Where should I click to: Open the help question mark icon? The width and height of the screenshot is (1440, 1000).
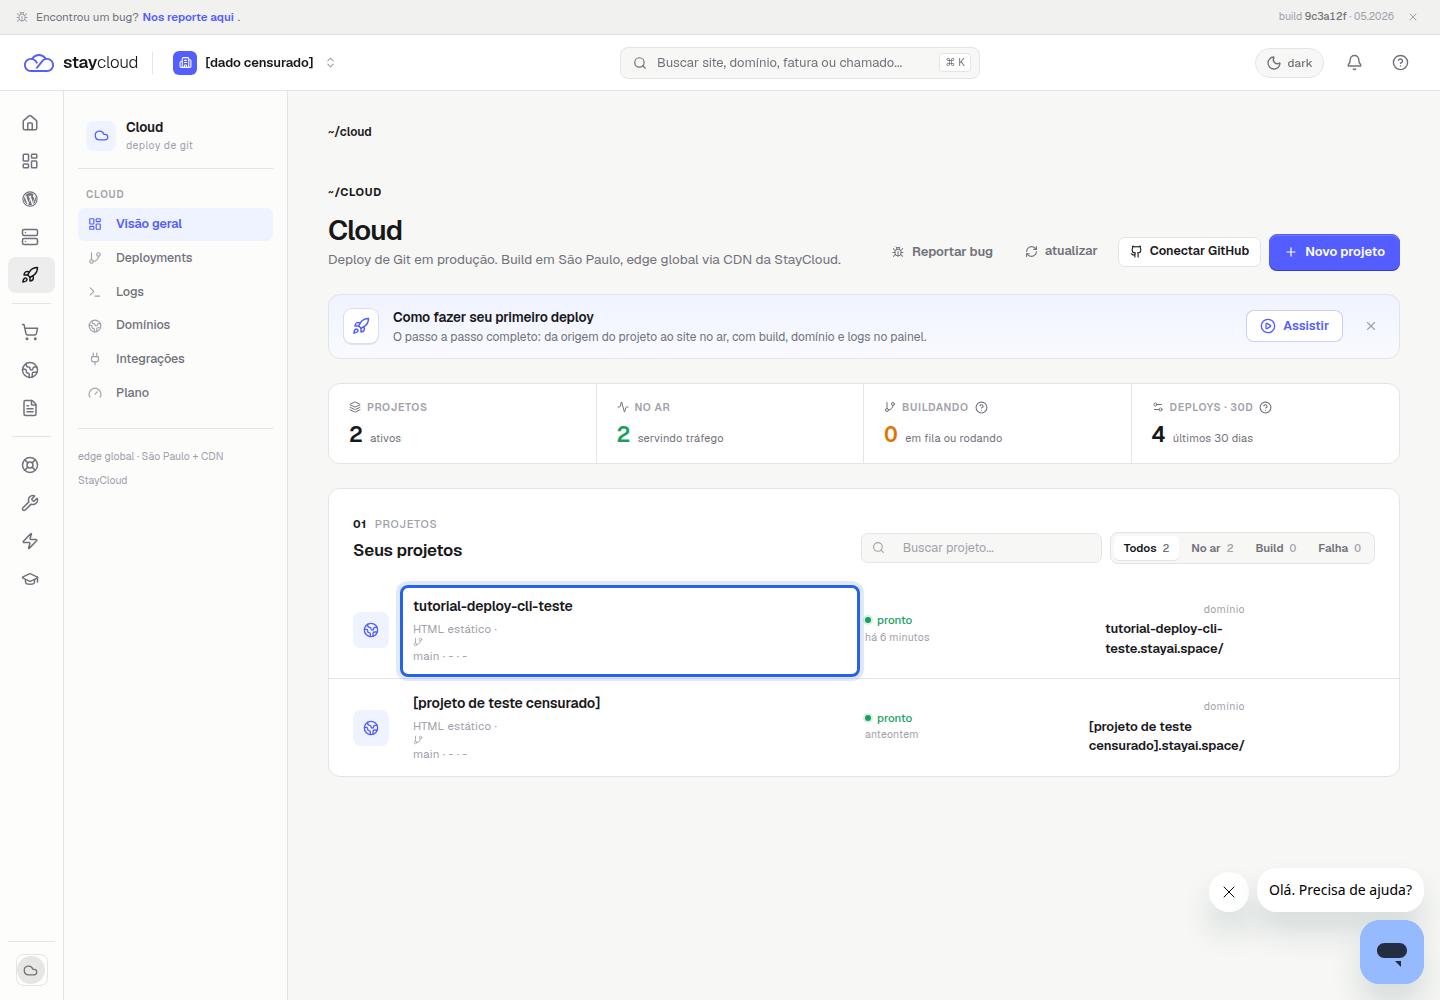tap(1400, 63)
